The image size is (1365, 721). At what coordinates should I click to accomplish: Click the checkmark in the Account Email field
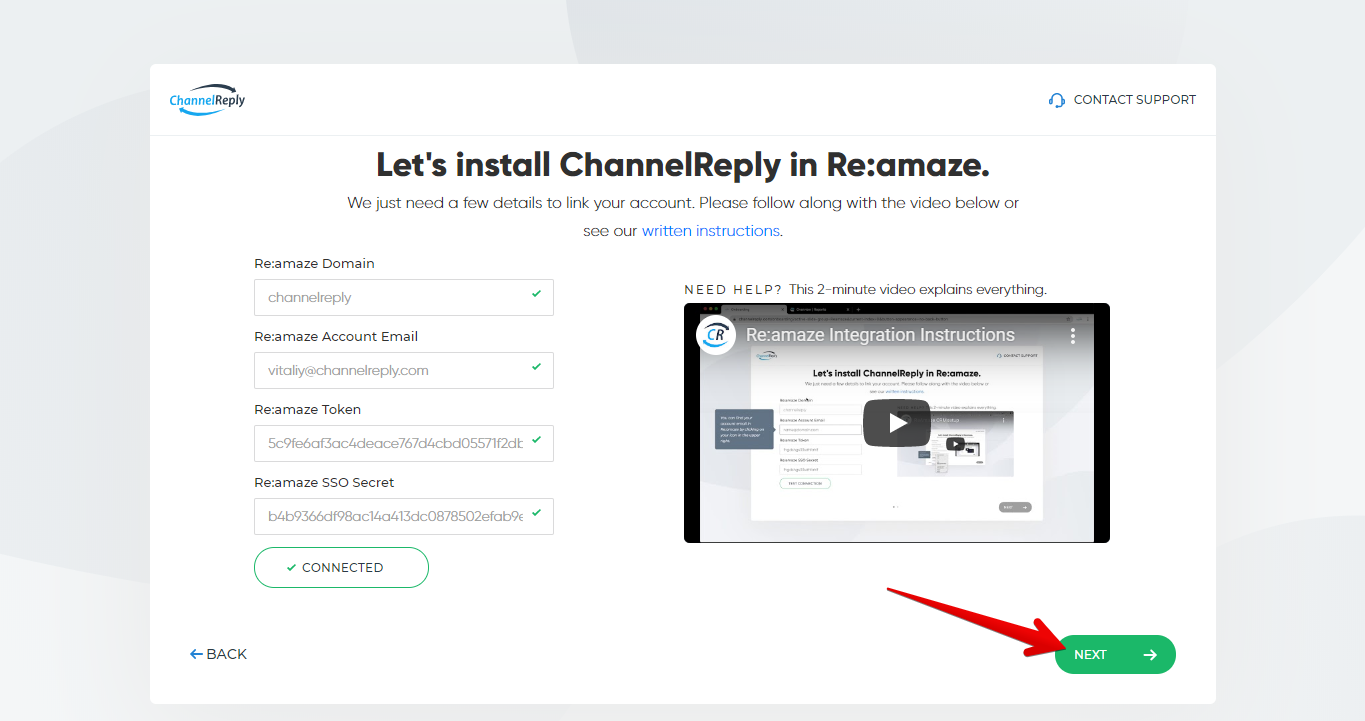point(537,367)
